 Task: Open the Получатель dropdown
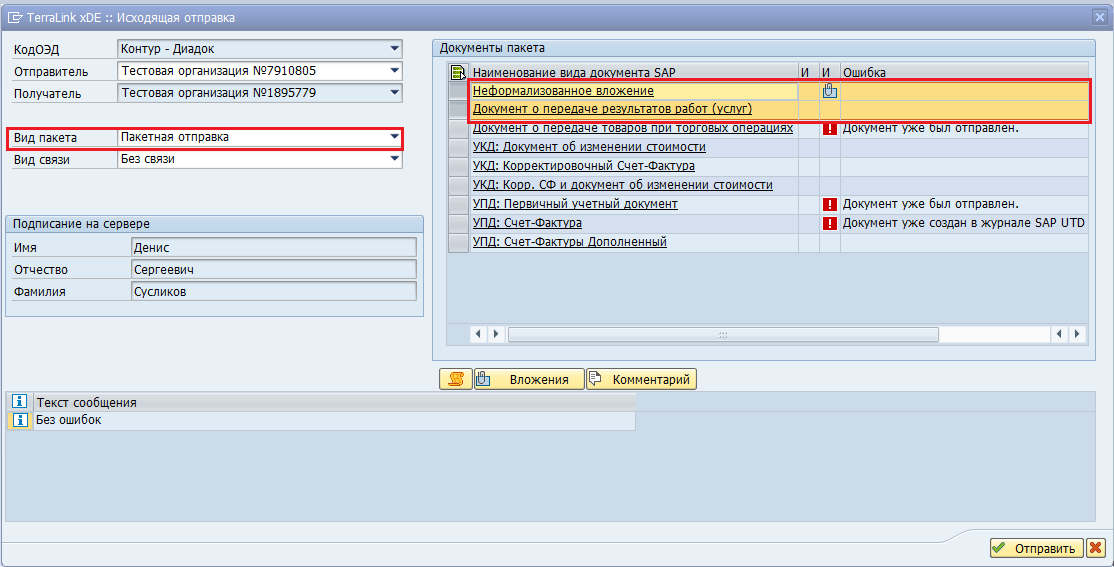[x=394, y=93]
